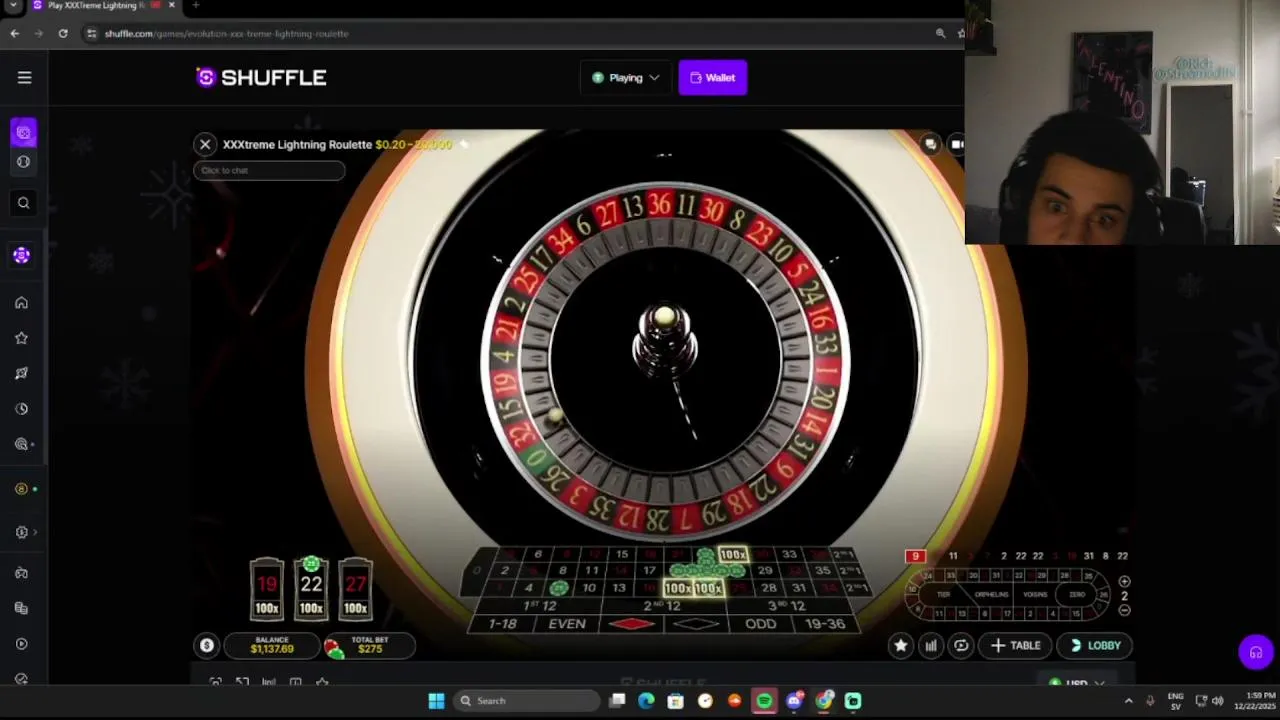
Task: Open the favourite bets star button
Action: point(901,646)
